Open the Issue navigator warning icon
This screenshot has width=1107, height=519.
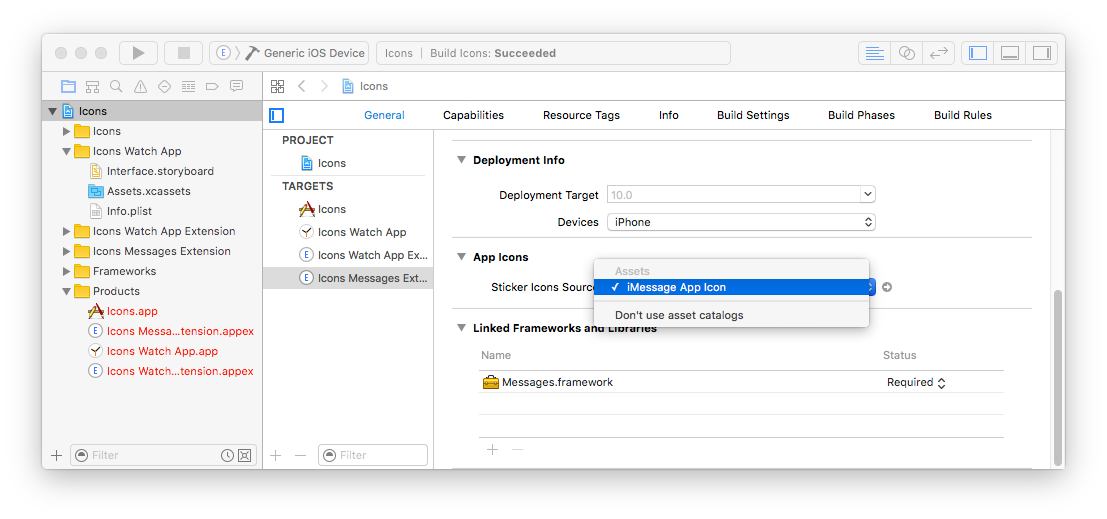click(140, 86)
